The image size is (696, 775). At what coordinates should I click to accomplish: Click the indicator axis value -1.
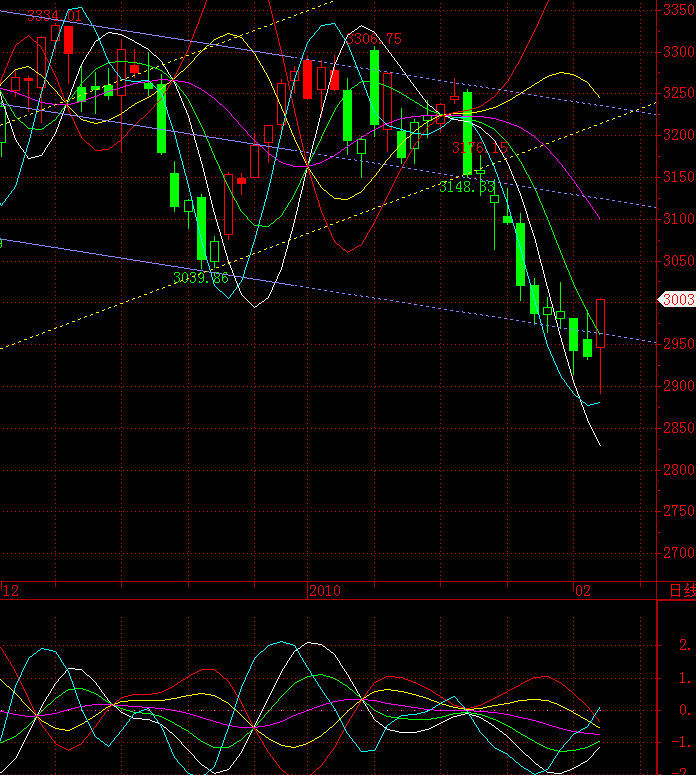(681, 742)
